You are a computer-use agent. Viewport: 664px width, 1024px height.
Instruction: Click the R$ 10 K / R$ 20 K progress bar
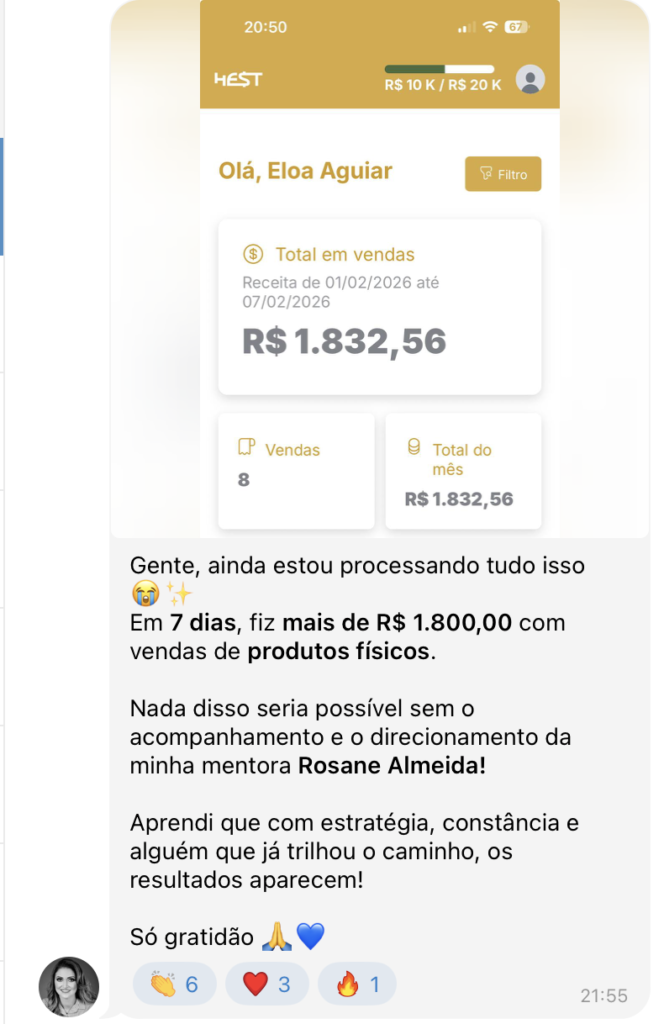point(440,69)
